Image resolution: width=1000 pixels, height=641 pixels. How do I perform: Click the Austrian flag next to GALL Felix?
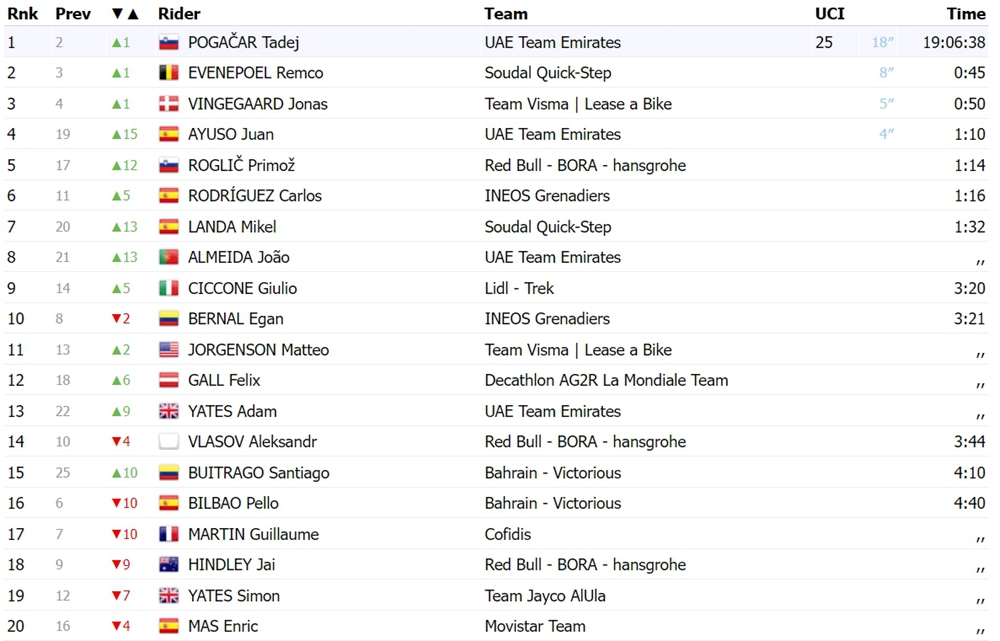pyautogui.click(x=168, y=380)
